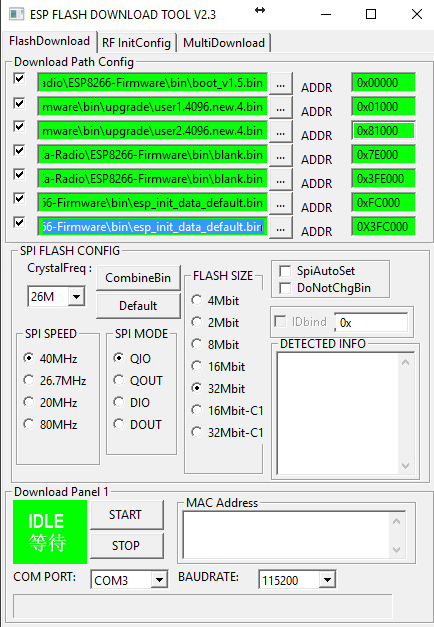This screenshot has height=627, width=434.
Task: Browse file for address 0xFC000 row
Action: [x=281, y=204]
